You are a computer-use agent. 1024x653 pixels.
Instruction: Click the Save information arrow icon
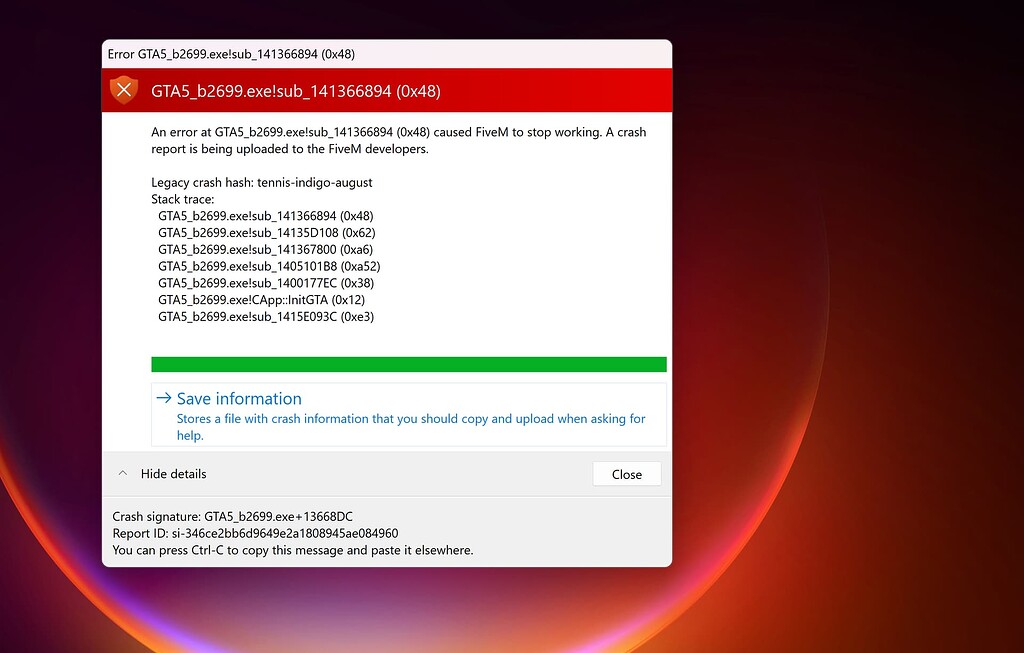[164, 398]
